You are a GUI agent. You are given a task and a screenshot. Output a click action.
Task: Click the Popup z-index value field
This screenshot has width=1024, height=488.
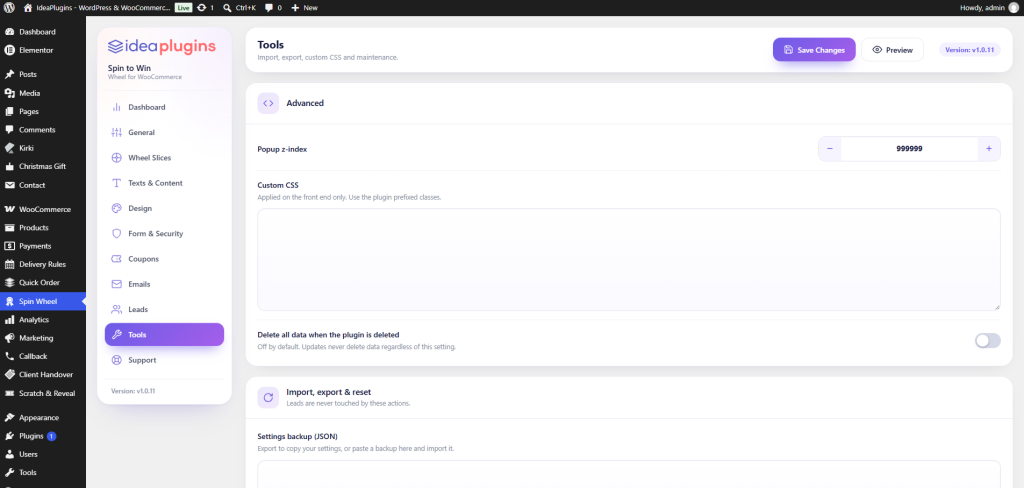pyautogui.click(x=909, y=149)
